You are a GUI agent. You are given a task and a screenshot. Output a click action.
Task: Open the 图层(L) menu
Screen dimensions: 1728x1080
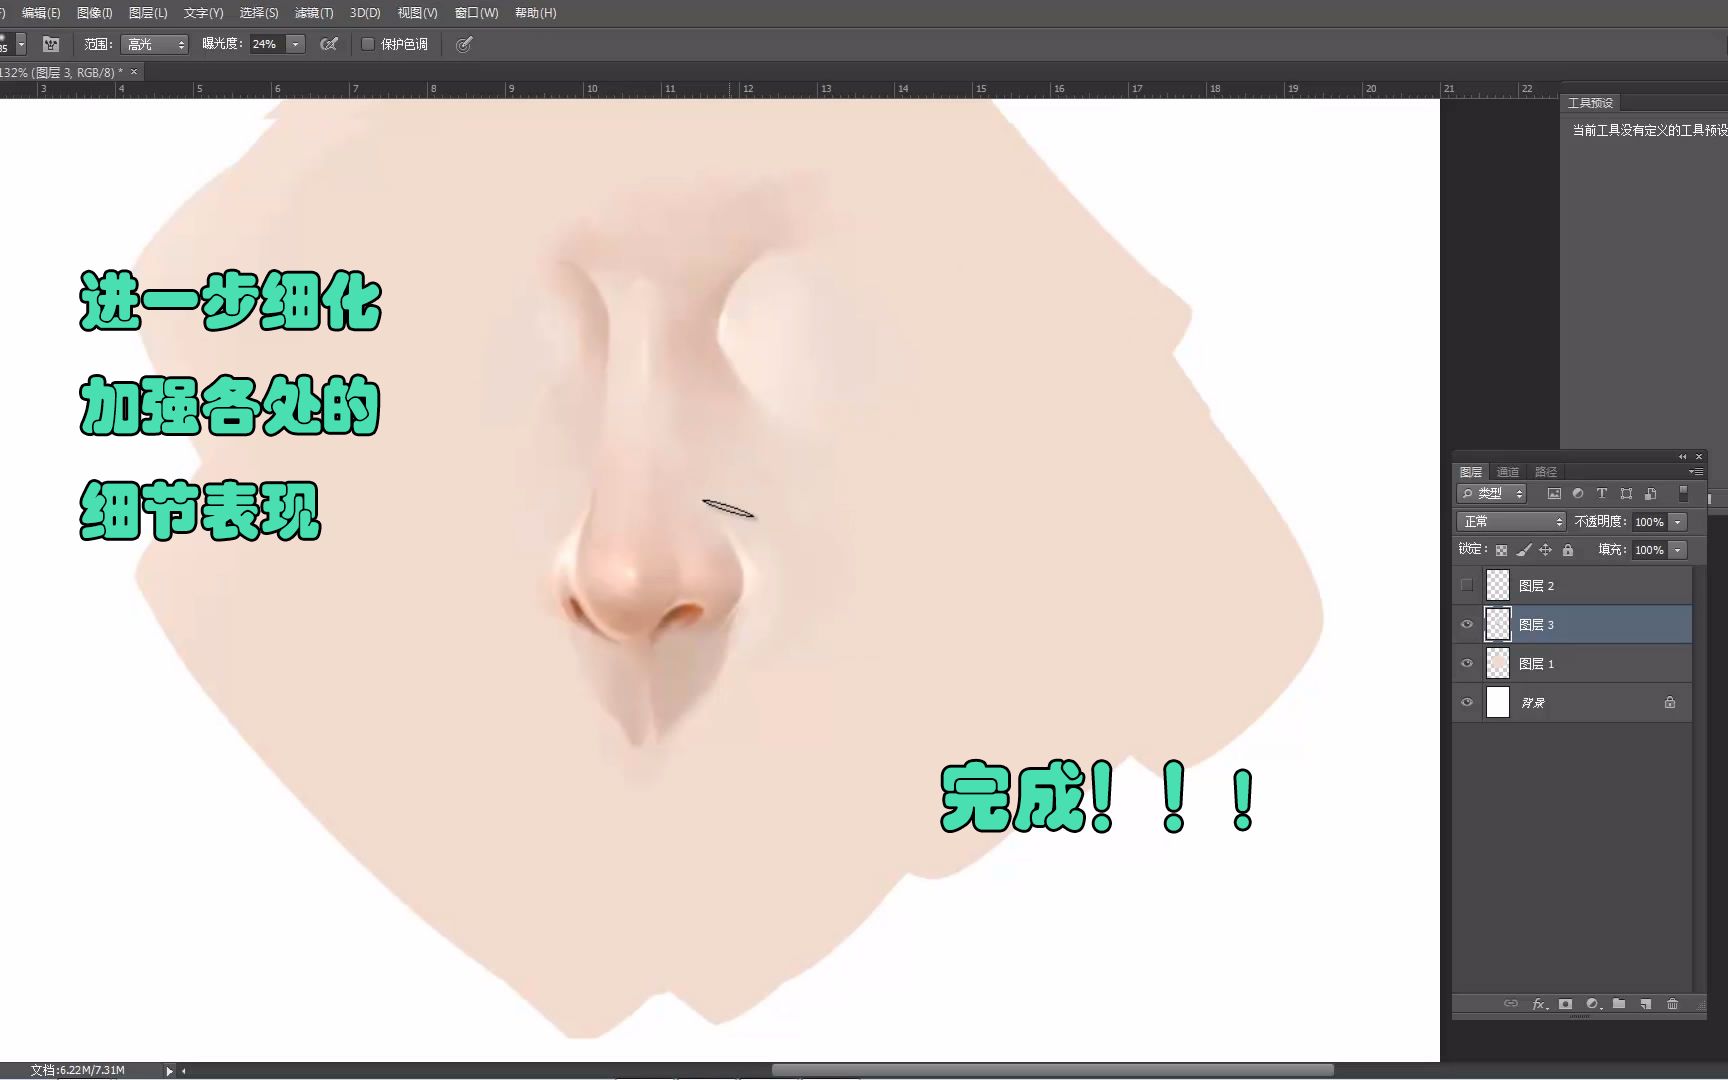(x=148, y=13)
